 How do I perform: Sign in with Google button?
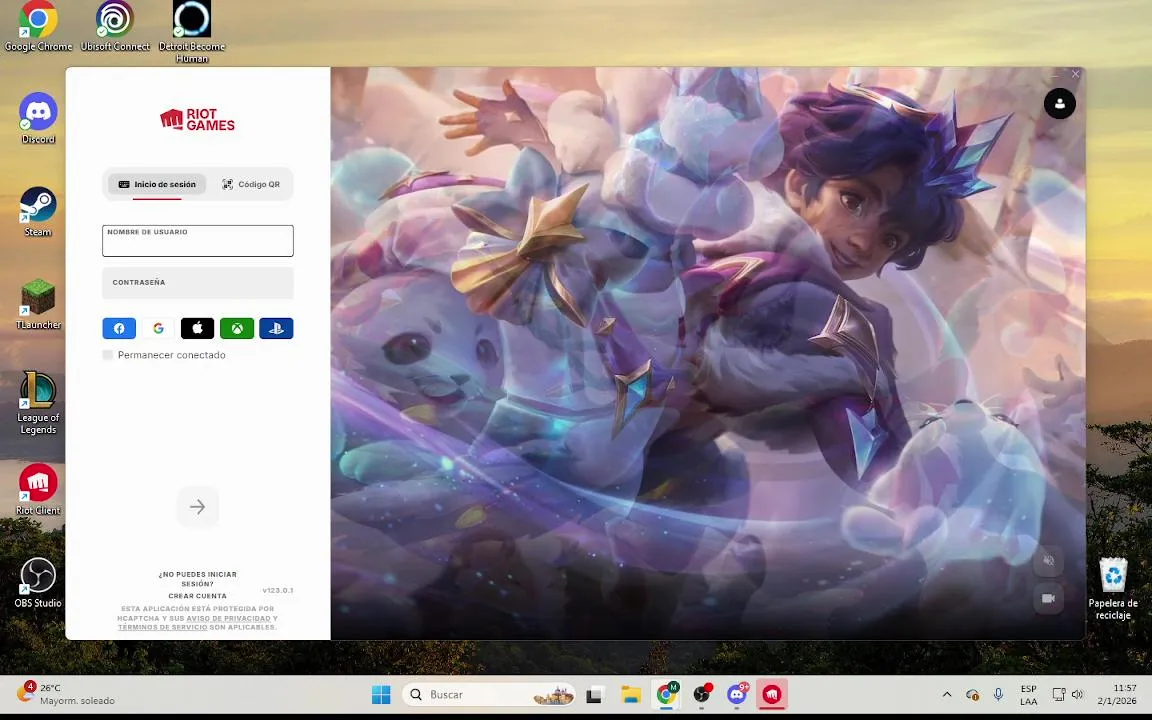pyautogui.click(x=158, y=328)
